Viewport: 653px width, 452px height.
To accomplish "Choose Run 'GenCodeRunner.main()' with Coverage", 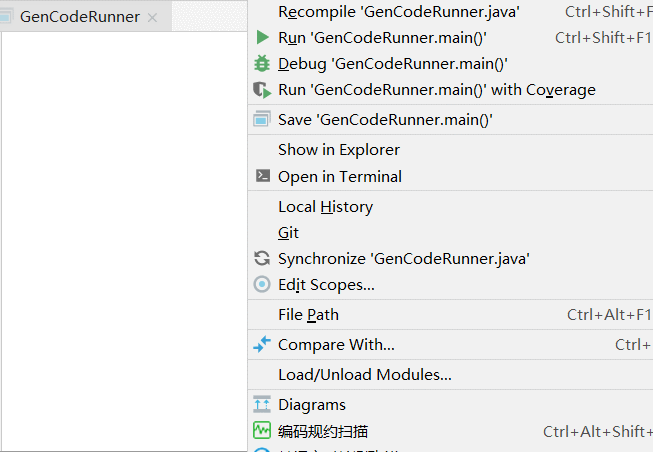I will [451, 90].
